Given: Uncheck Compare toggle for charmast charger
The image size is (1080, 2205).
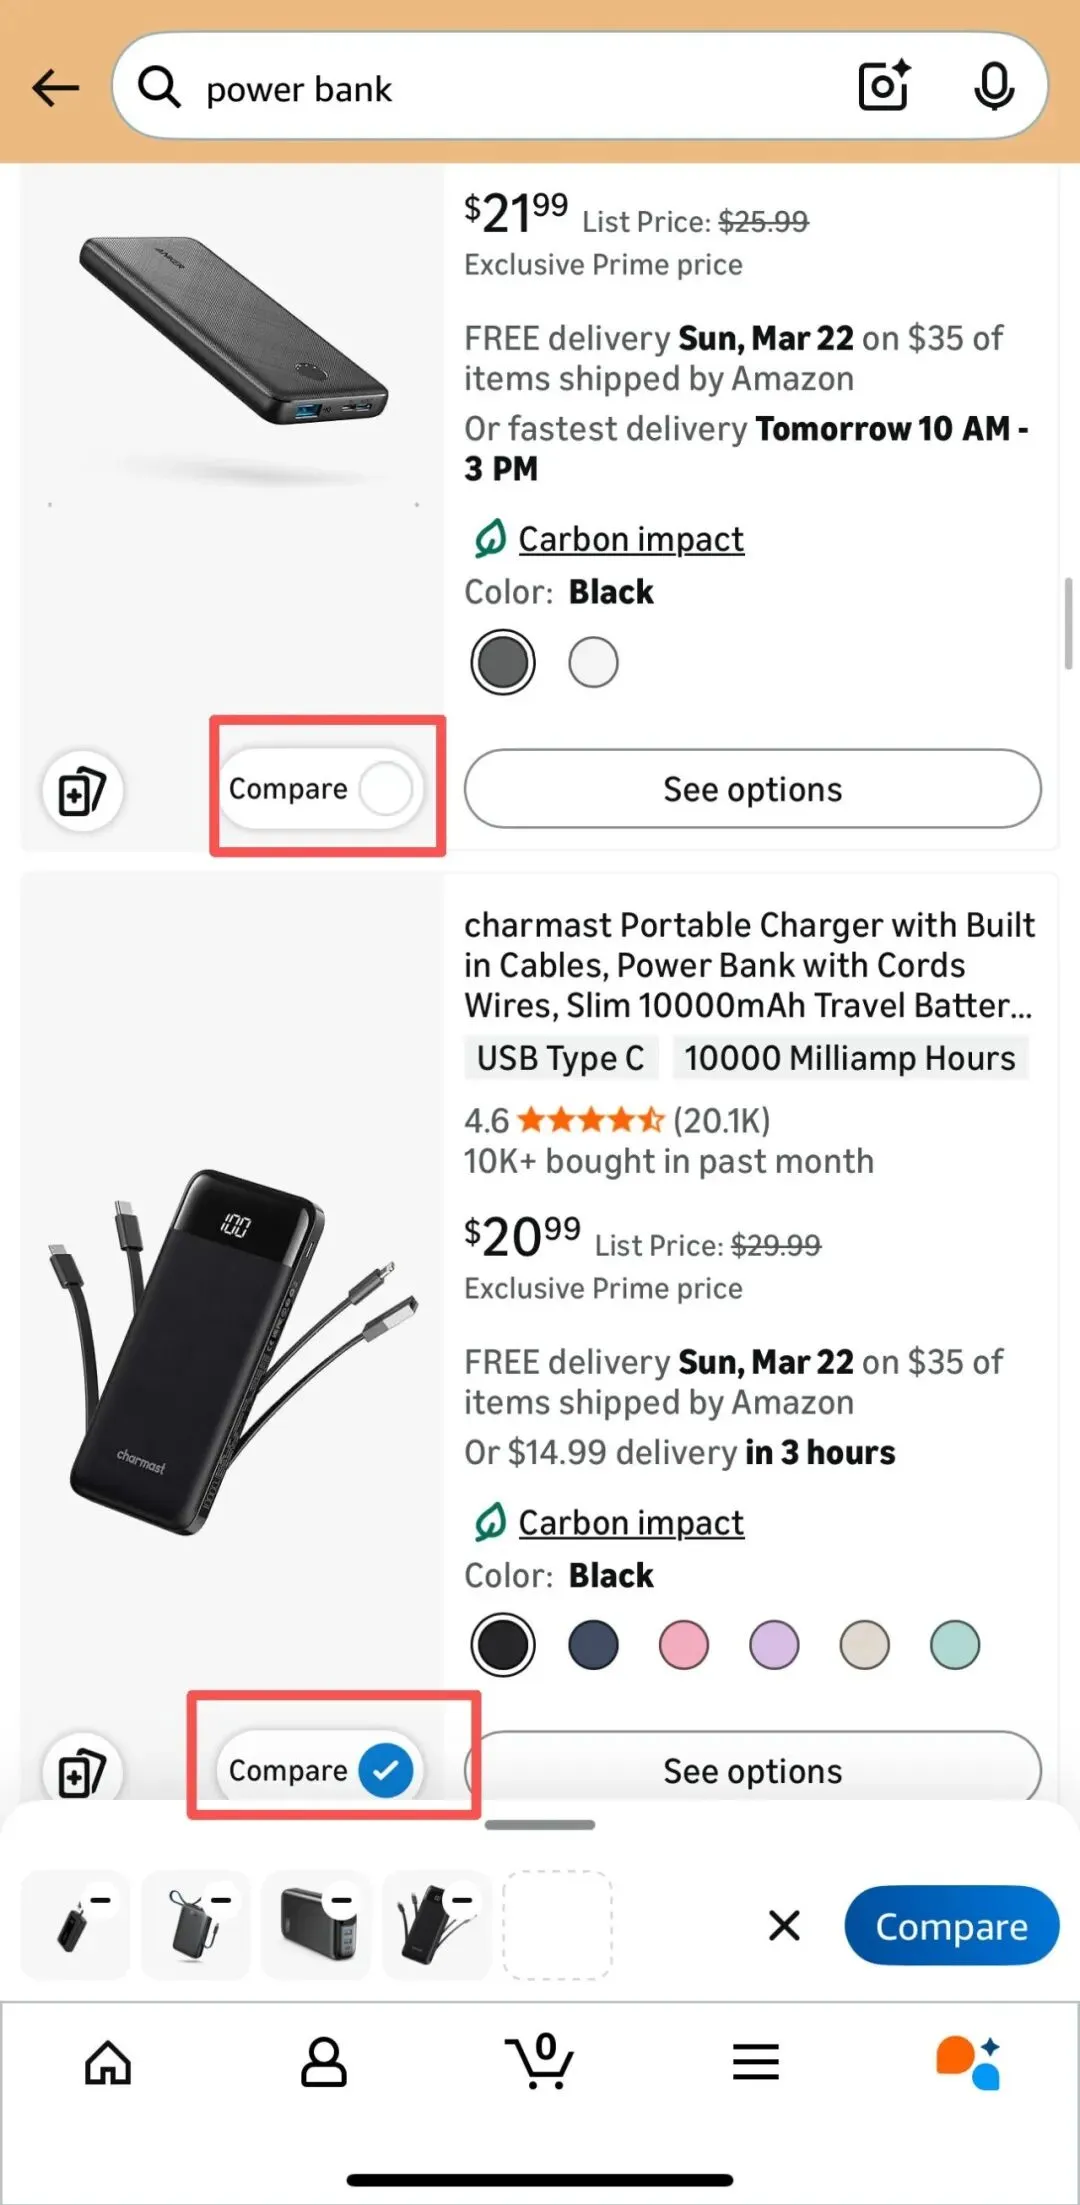Looking at the screenshot, I should click(386, 1770).
